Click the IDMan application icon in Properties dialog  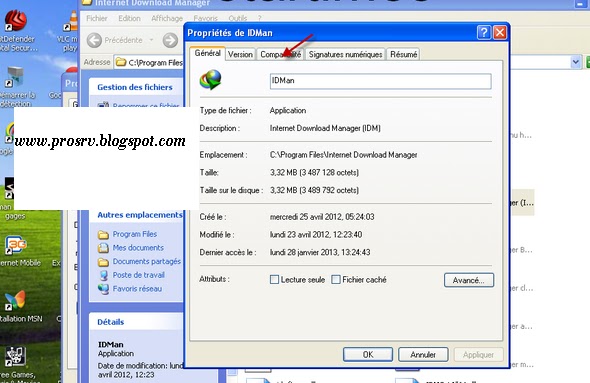[210, 80]
